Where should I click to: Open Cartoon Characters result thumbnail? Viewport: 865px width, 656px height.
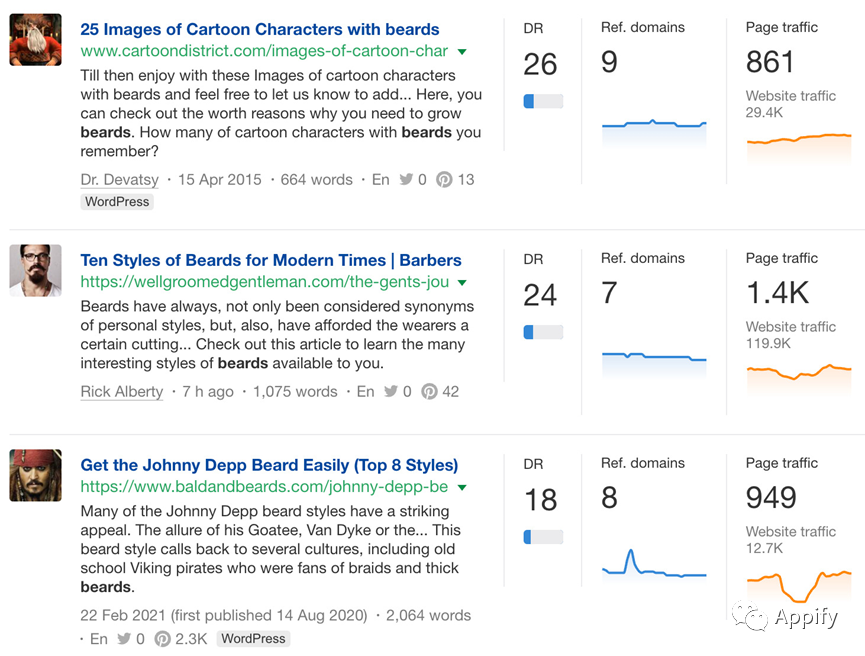tap(35, 40)
